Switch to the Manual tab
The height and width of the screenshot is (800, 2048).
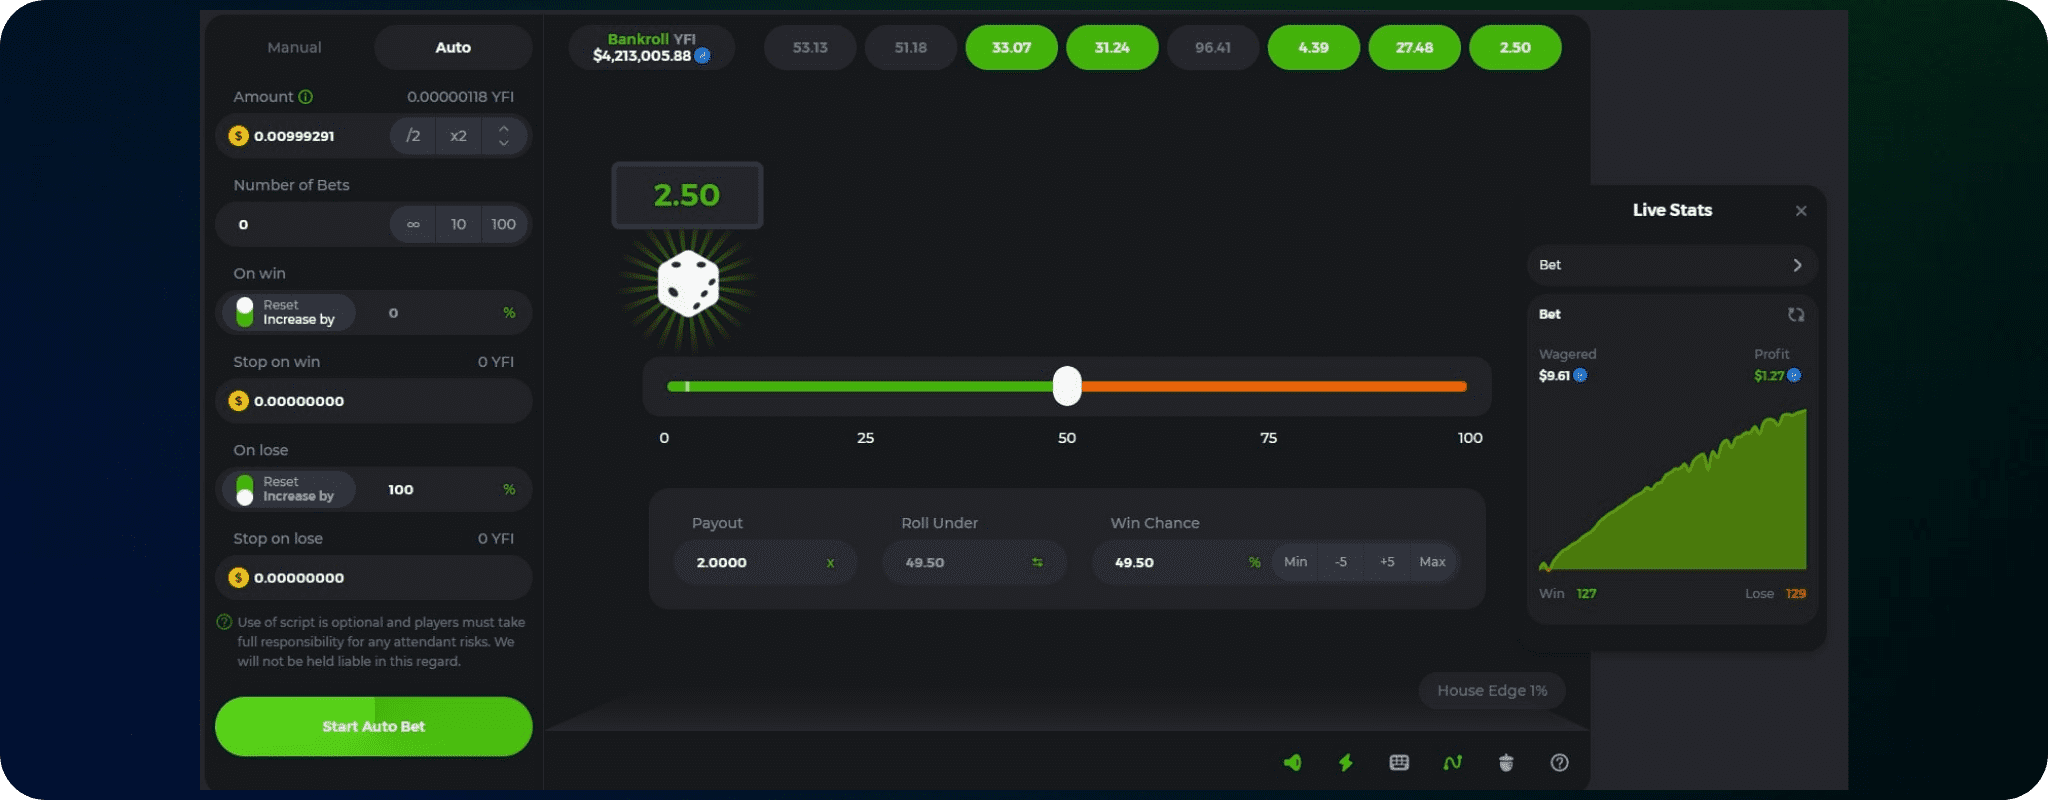click(294, 48)
